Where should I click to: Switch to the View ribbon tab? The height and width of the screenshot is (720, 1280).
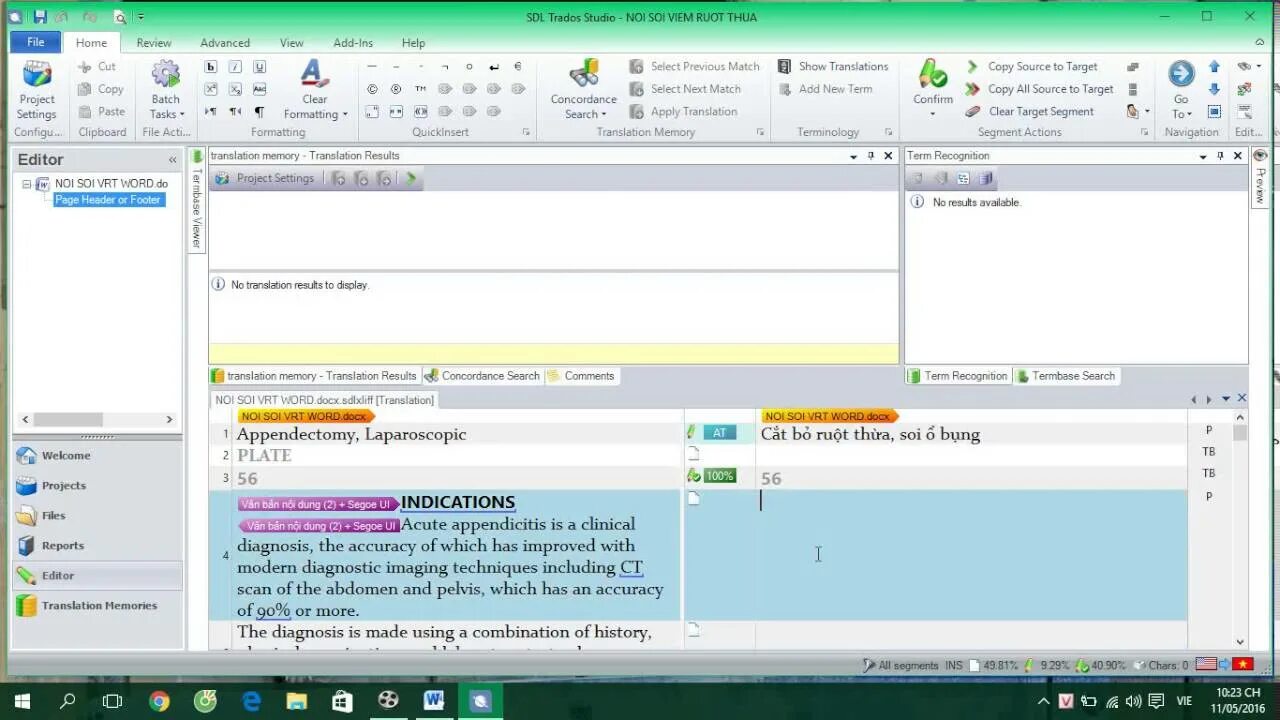pos(292,43)
